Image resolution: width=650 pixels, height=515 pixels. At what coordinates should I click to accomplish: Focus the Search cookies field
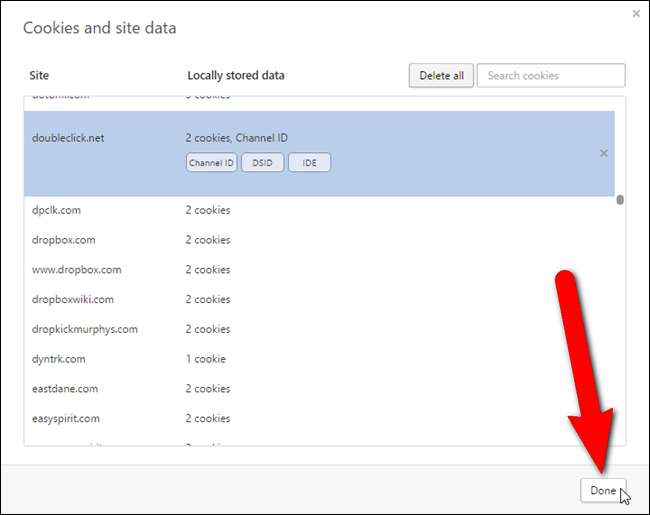(550, 76)
